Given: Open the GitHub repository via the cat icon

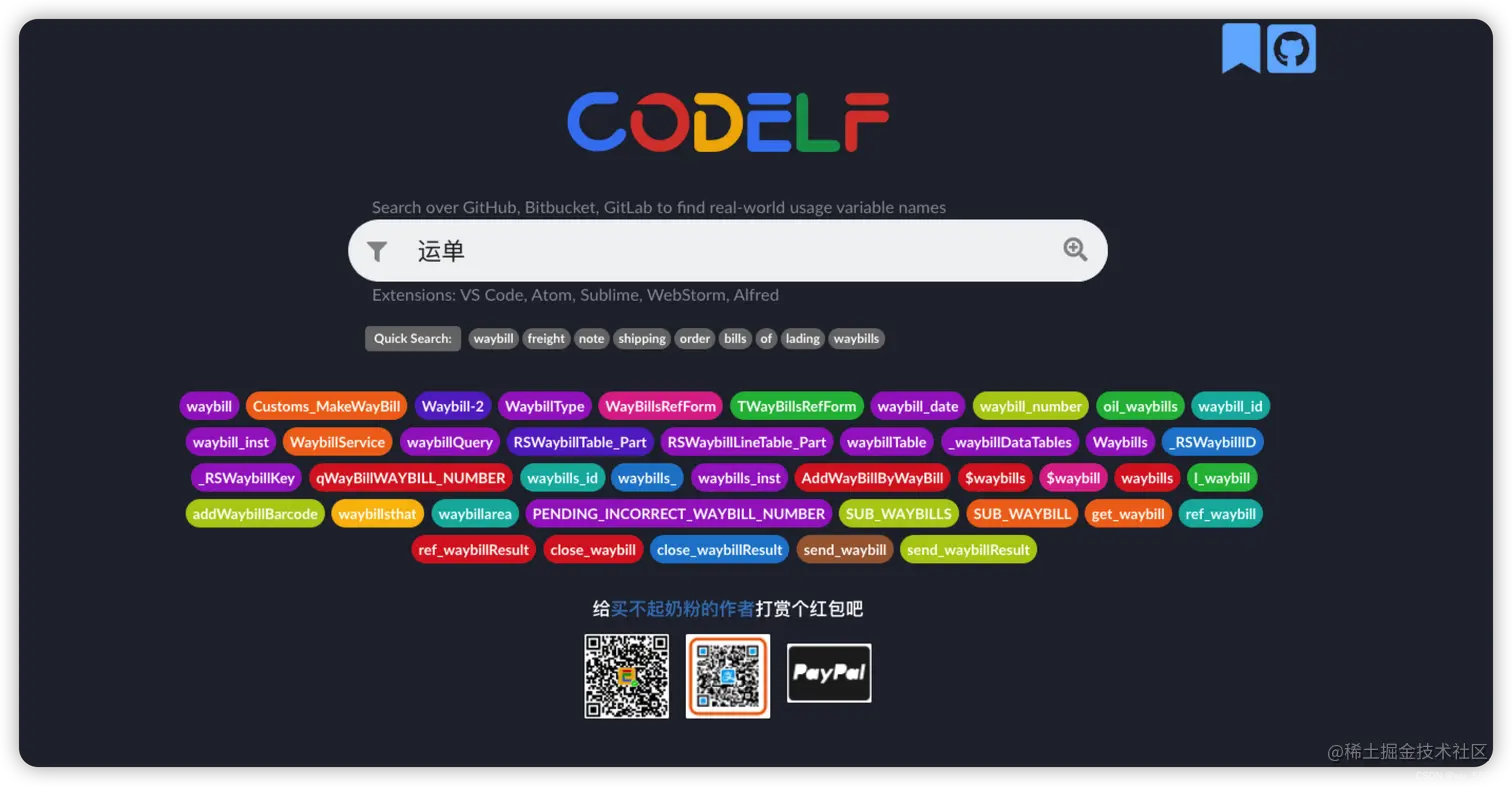Looking at the screenshot, I should pyautogui.click(x=1290, y=47).
